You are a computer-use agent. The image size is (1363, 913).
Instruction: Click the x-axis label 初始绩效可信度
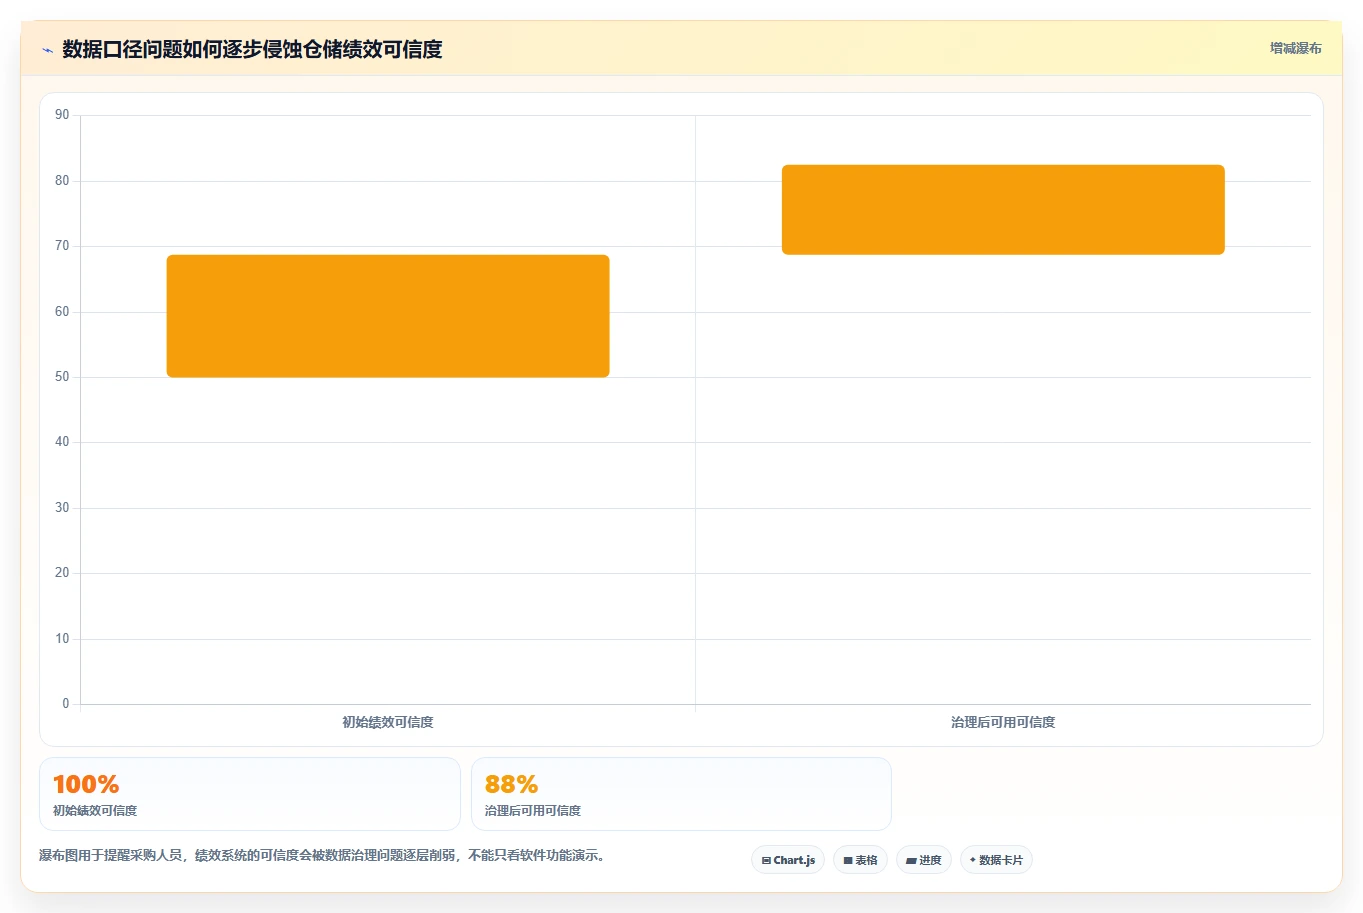click(x=388, y=722)
